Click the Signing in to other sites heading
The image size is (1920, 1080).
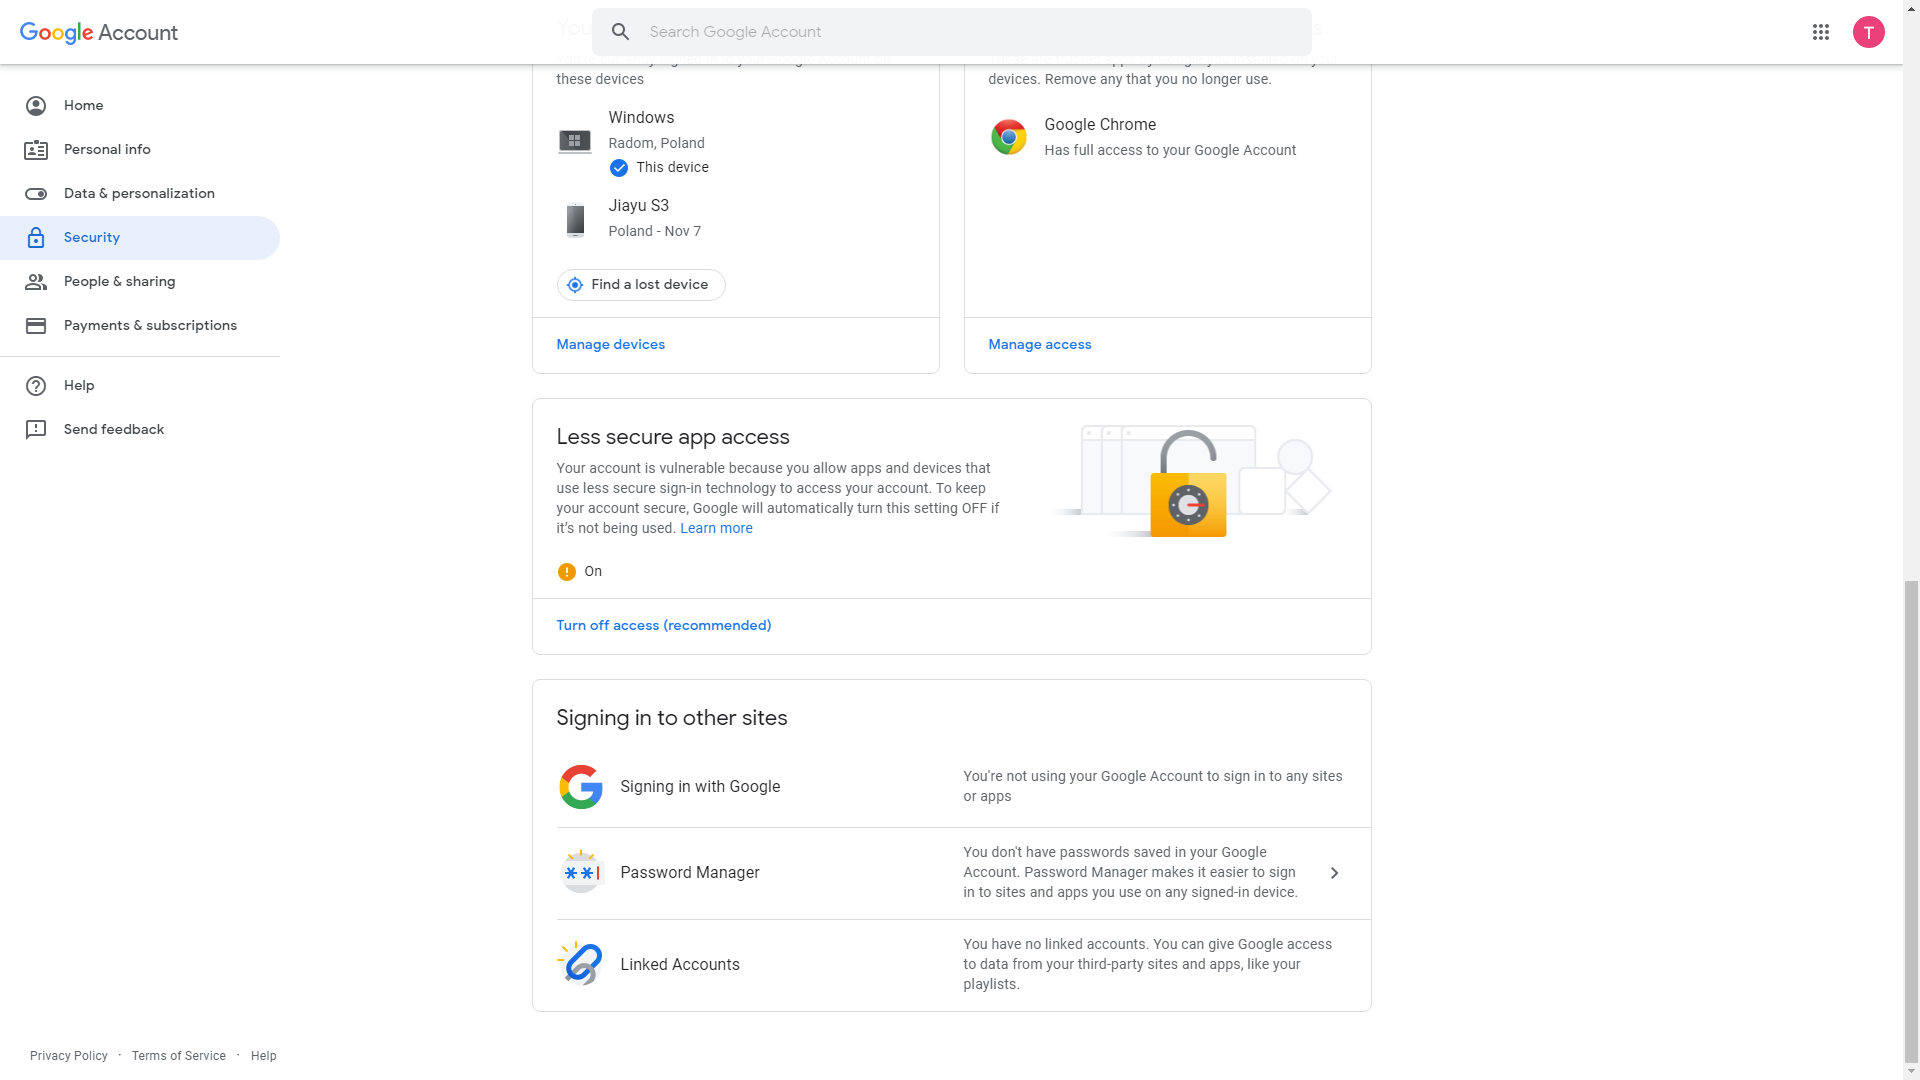[x=672, y=719]
